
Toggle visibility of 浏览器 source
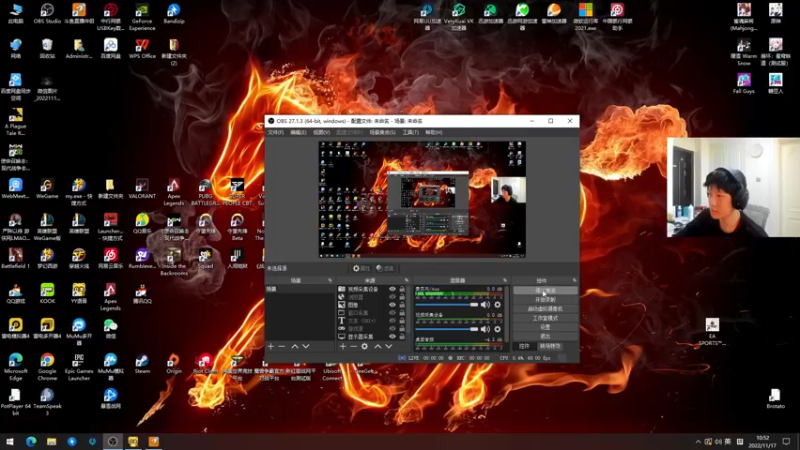point(392,297)
